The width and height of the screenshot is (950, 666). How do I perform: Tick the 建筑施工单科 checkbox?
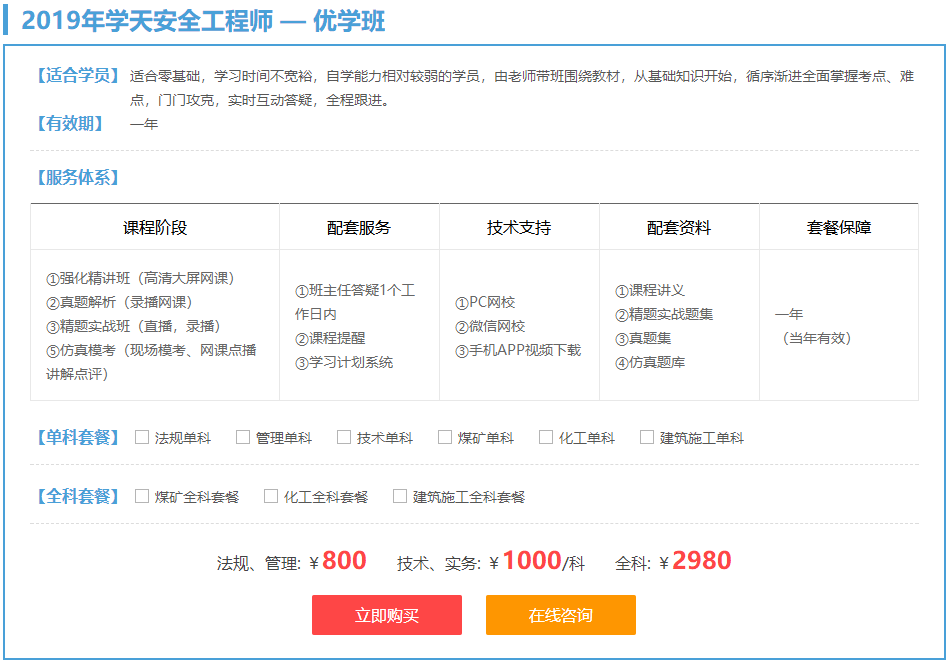[x=647, y=437]
